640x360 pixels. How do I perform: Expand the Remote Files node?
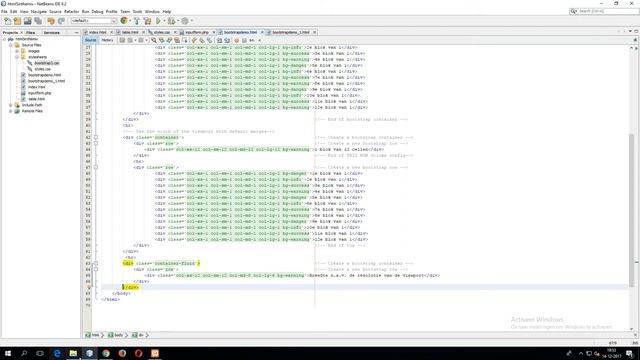coord(11,111)
